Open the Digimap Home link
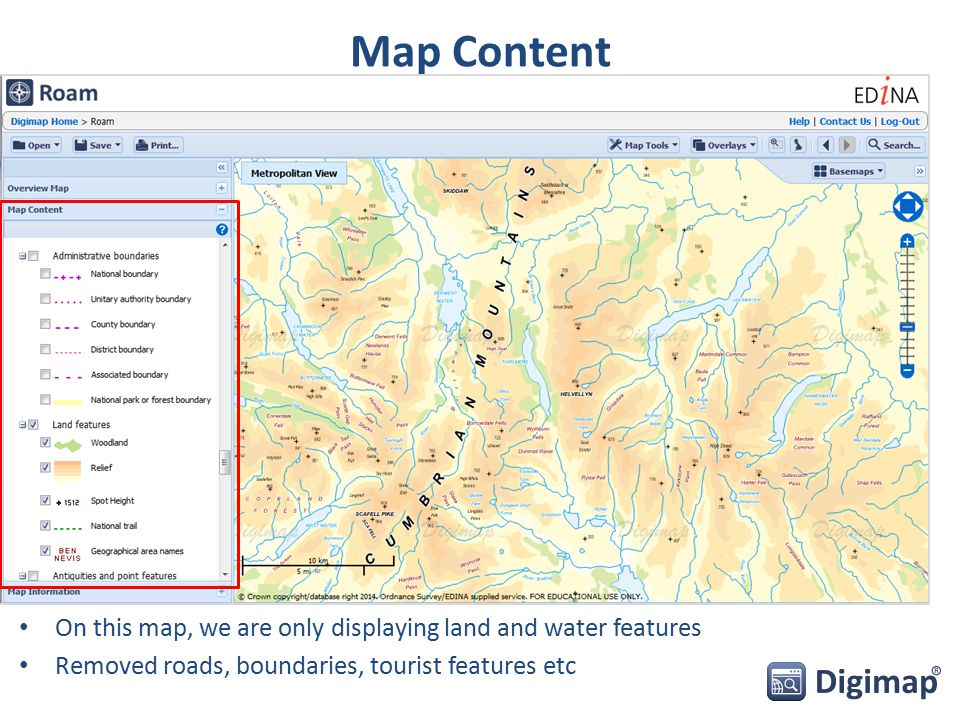 44,121
